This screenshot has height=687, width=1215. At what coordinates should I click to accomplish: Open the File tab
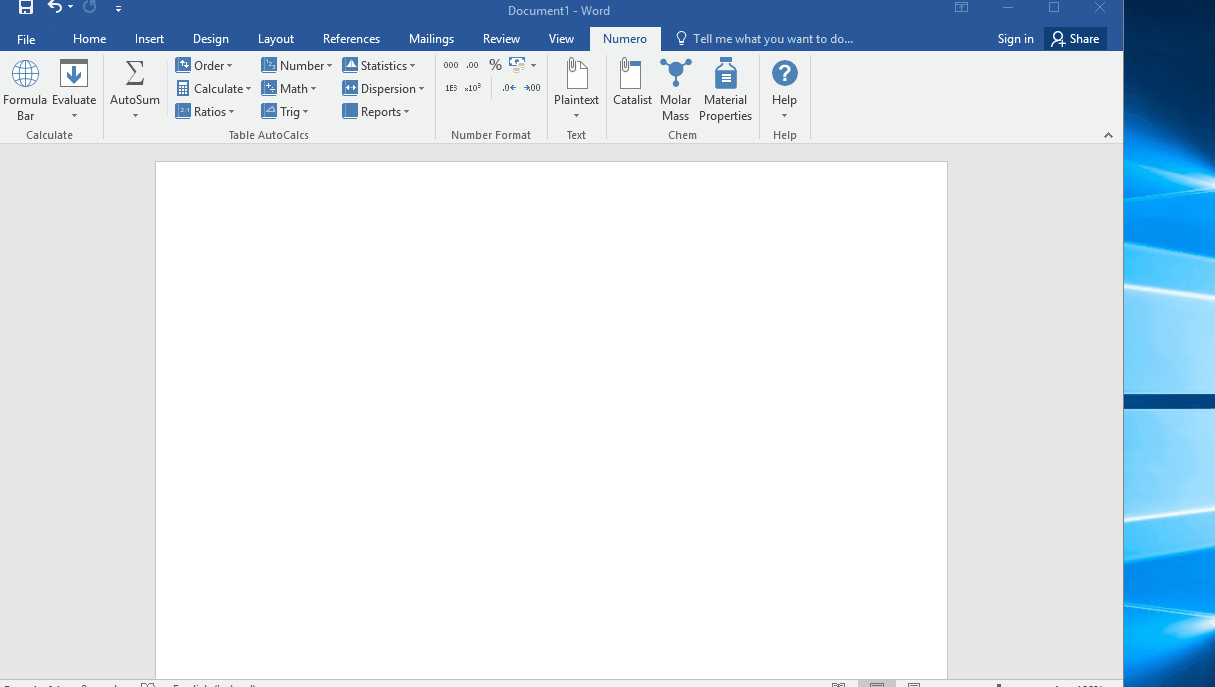pyautogui.click(x=26, y=39)
